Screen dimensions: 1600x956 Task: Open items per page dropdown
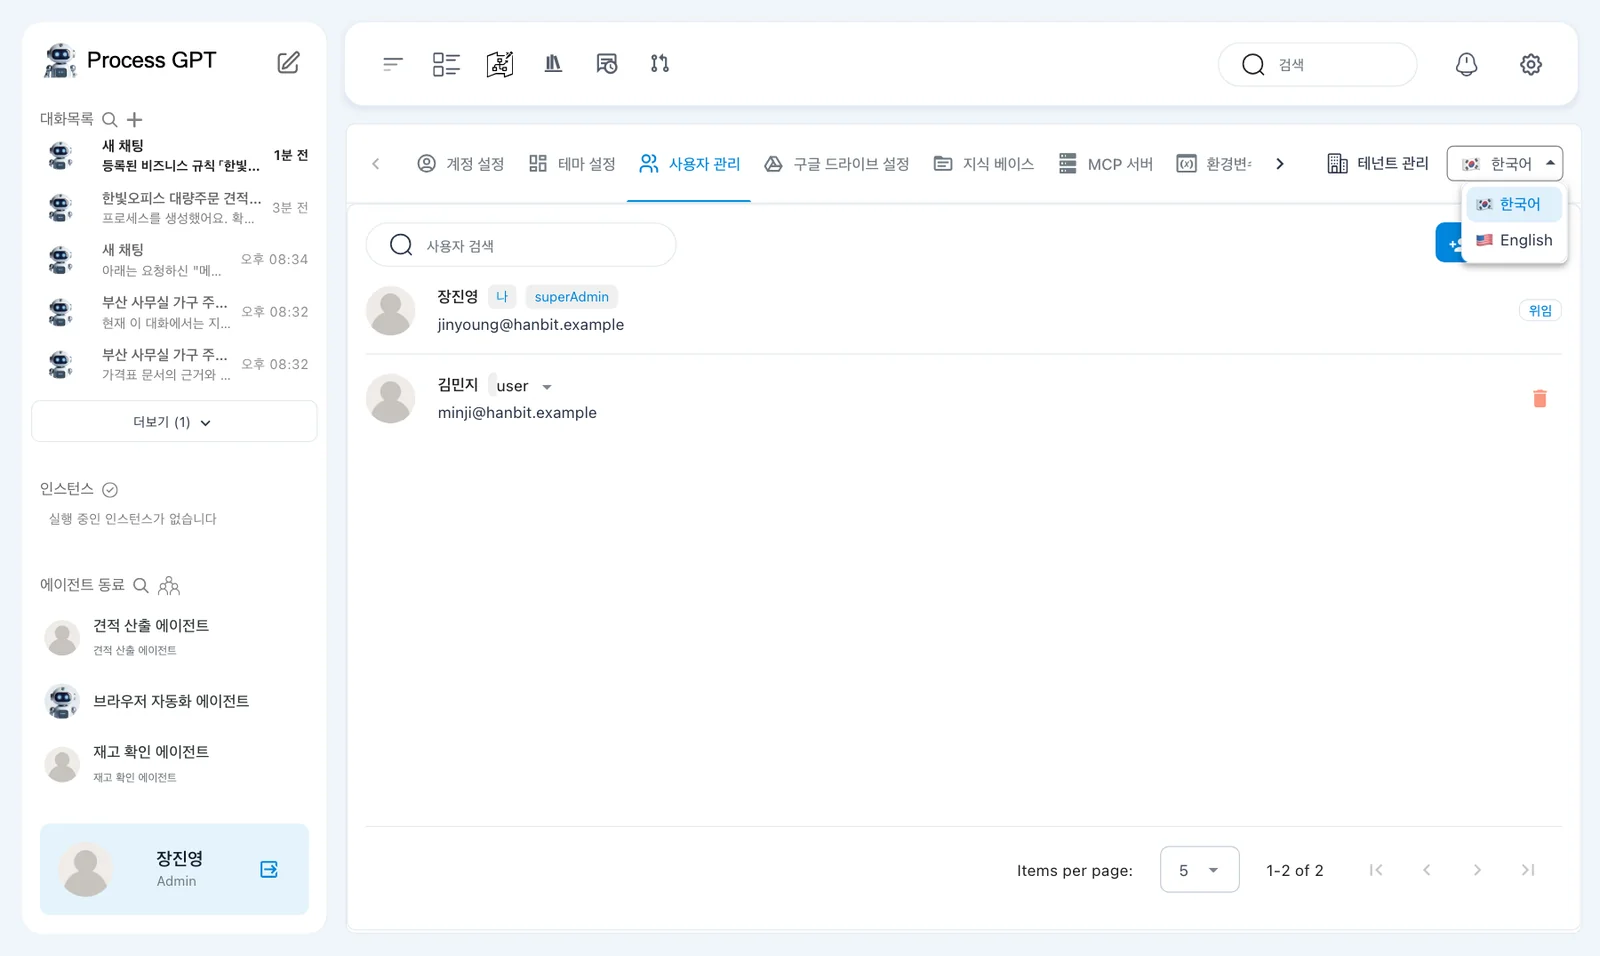(x=1199, y=870)
